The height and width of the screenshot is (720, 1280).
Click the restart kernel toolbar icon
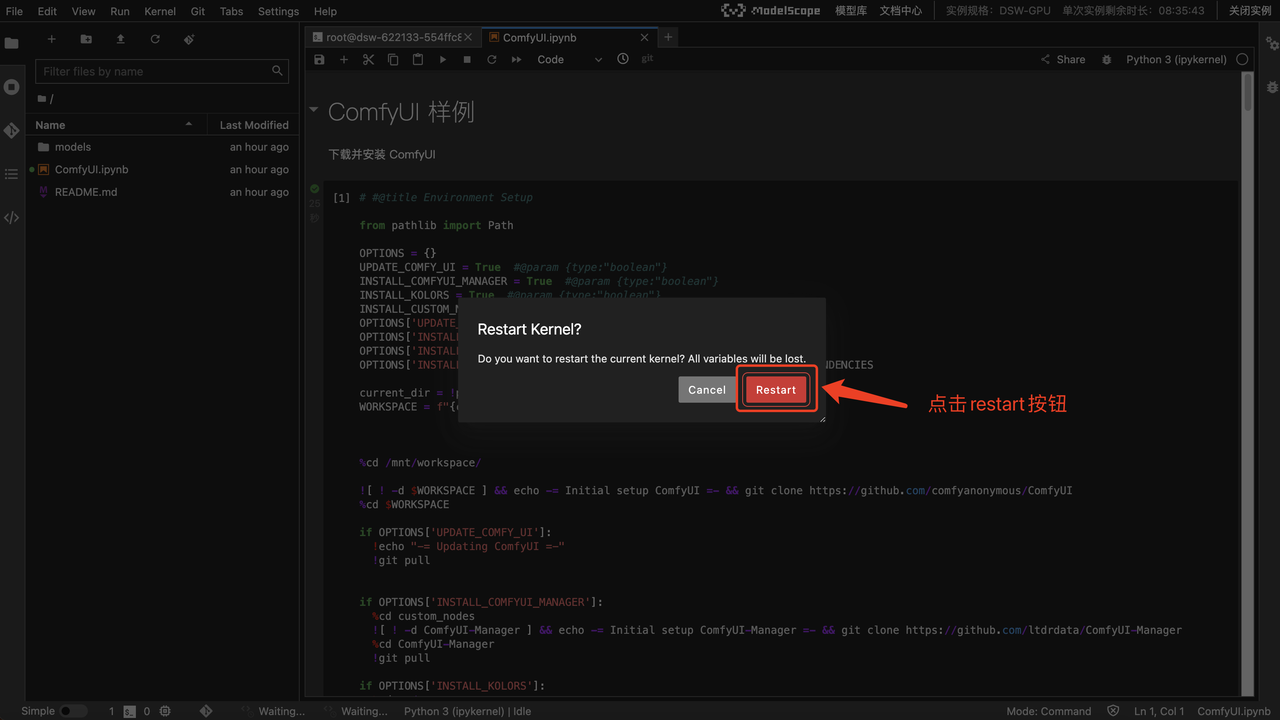point(492,59)
